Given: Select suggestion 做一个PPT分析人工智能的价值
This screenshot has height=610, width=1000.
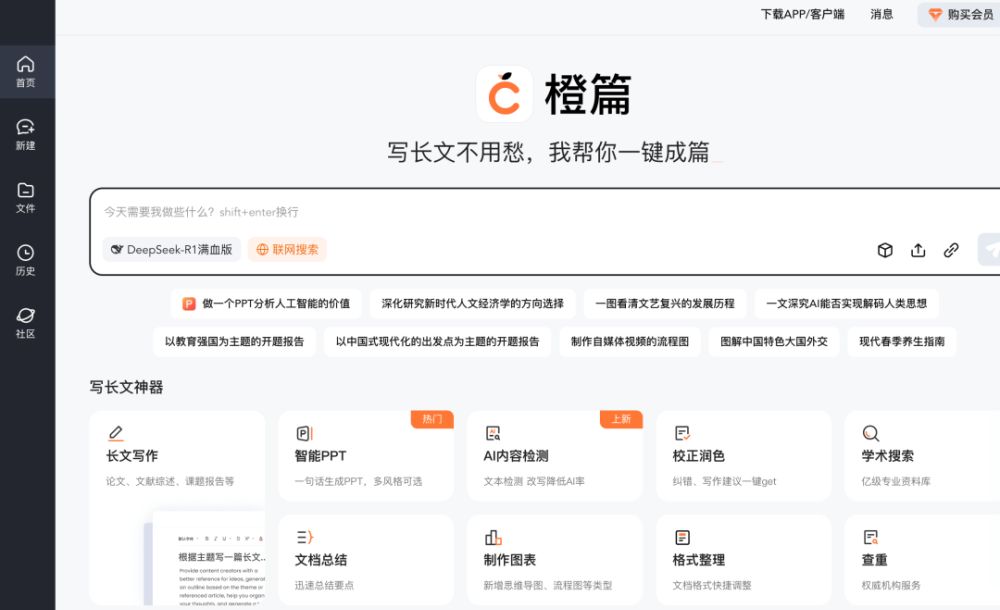Looking at the screenshot, I should pyautogui.click(x=266, y=304).
